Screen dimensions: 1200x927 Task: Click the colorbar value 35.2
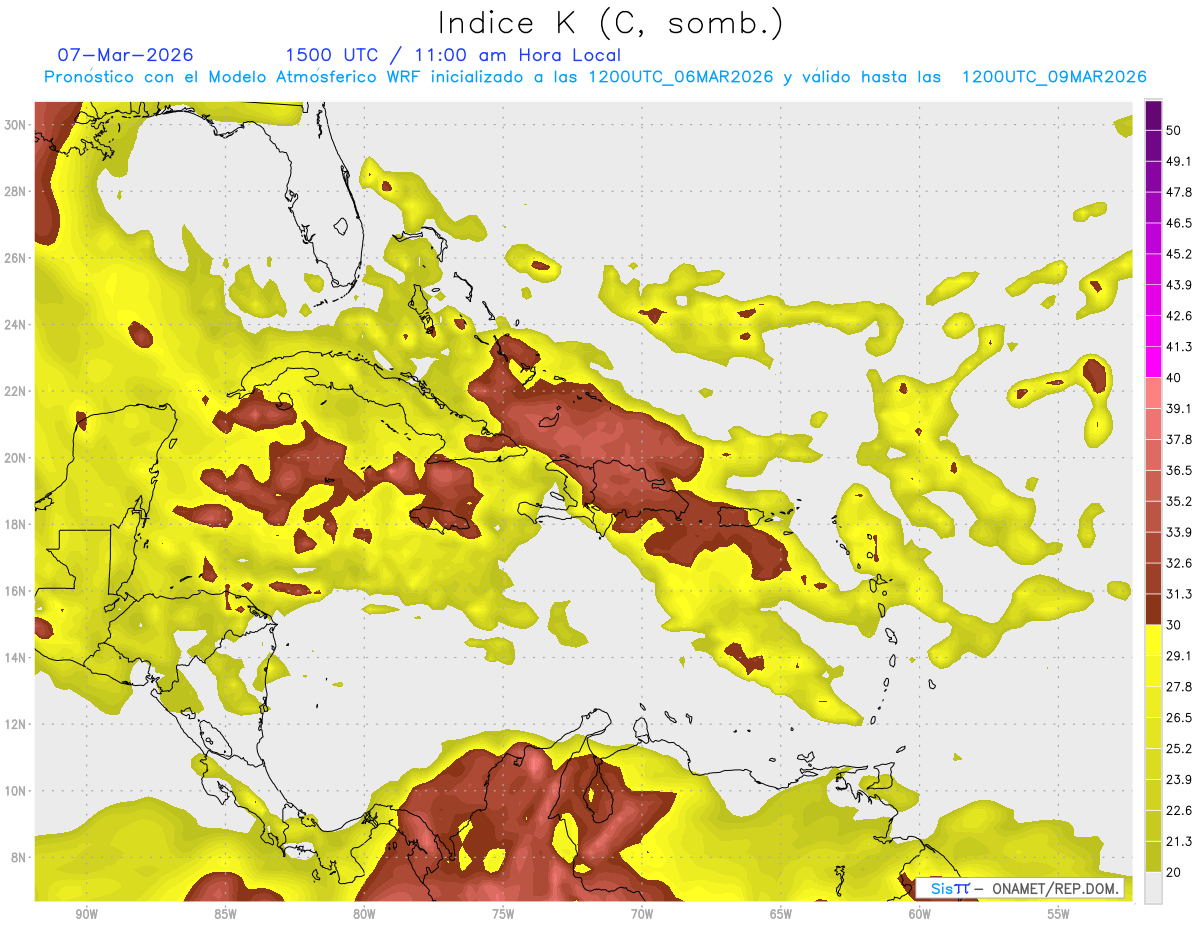1179,501
